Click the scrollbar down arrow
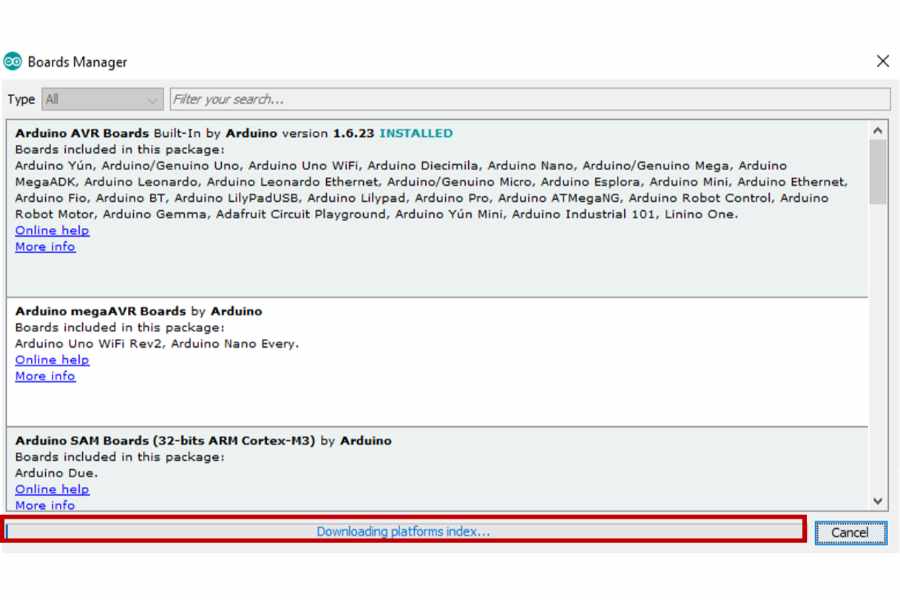Image resolution: width=900 pixels, height=600 pixels. pos(878,501)
